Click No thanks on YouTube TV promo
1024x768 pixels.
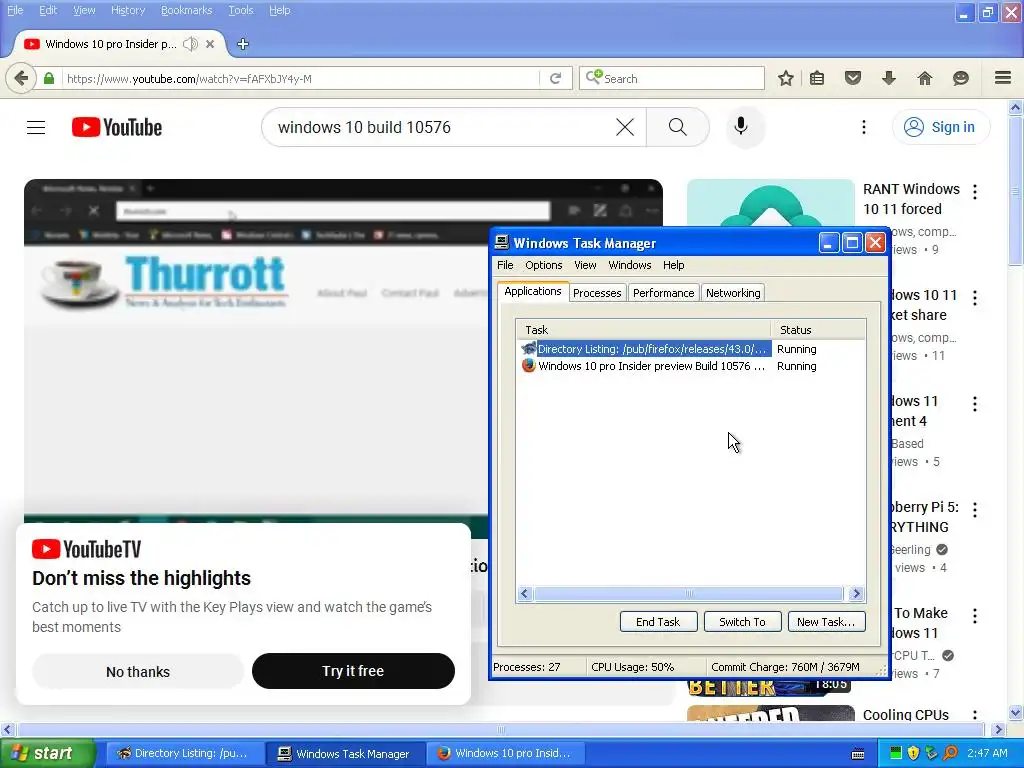coord(138,671)
